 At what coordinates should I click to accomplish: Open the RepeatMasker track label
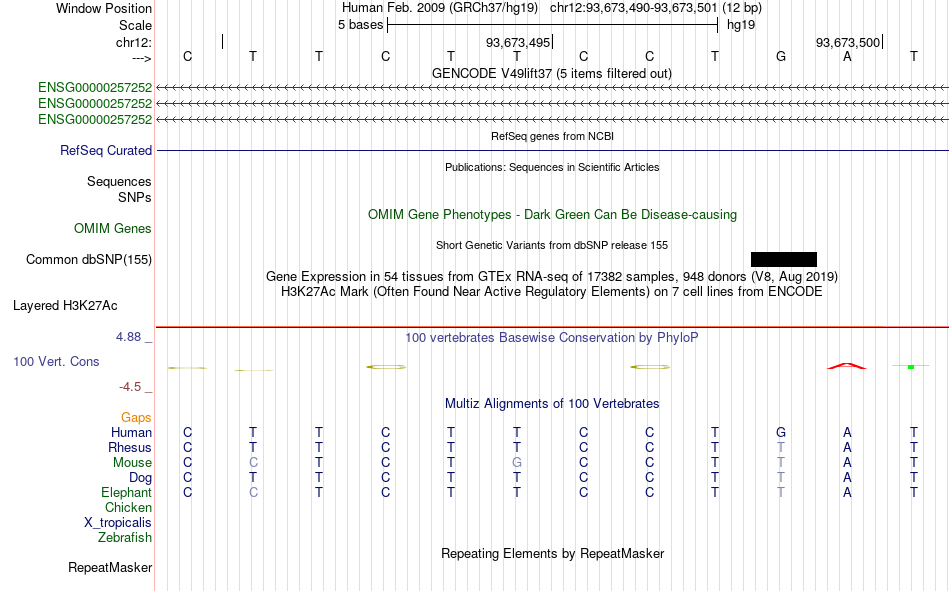(110, 567)
